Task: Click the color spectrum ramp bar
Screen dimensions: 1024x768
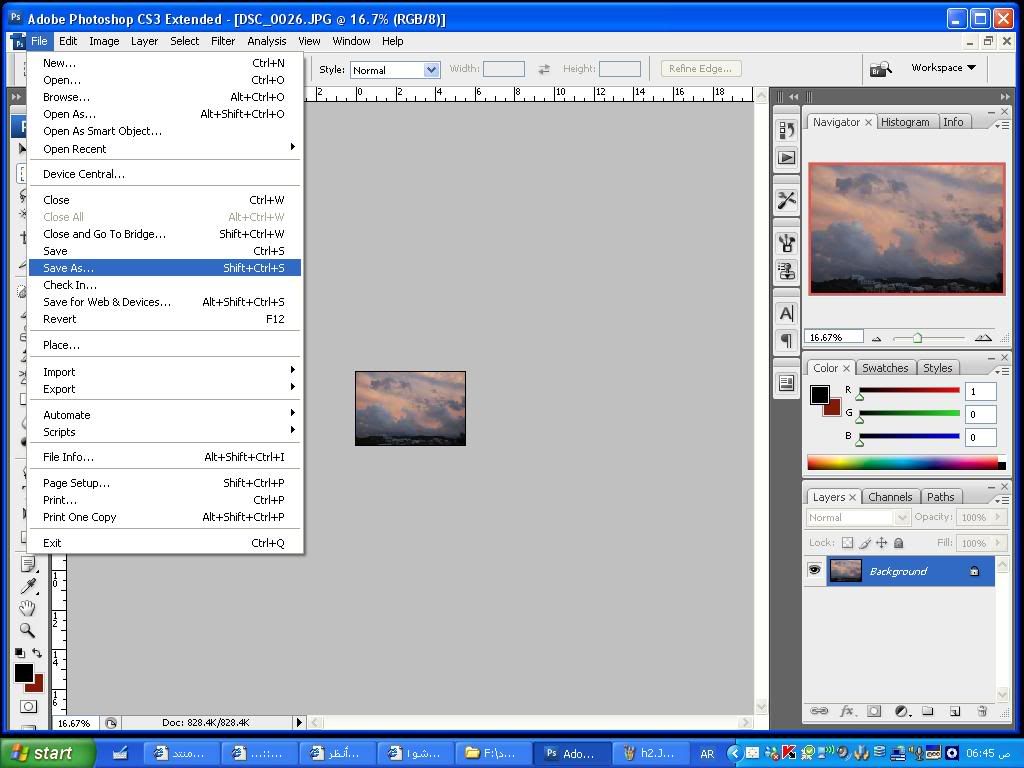Action: [902, 462]
